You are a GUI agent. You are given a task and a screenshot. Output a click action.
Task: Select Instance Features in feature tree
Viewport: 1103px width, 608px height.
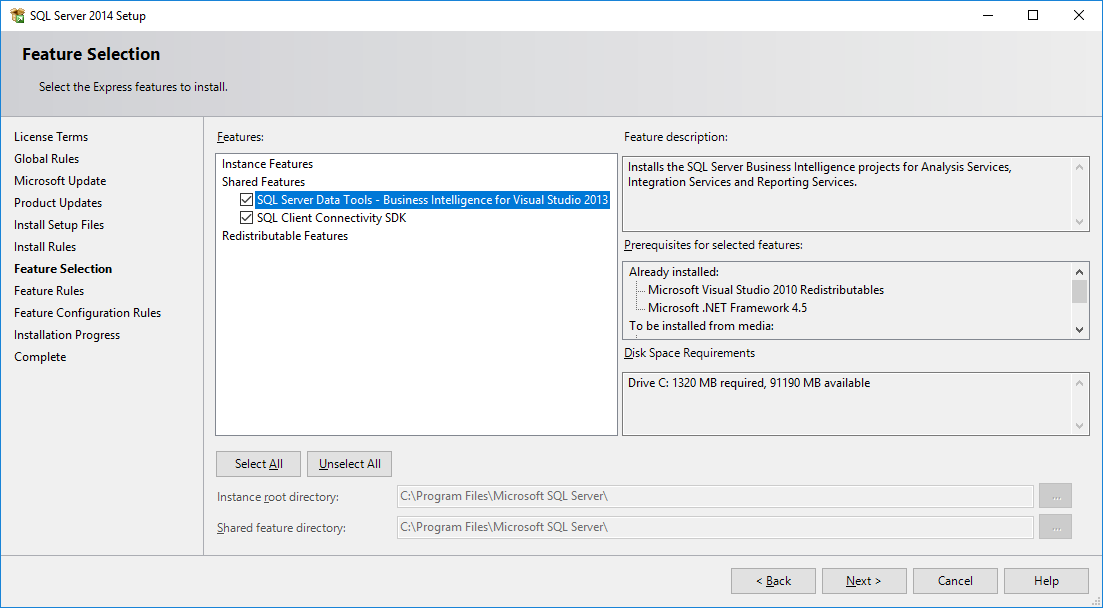click(267, 164)
